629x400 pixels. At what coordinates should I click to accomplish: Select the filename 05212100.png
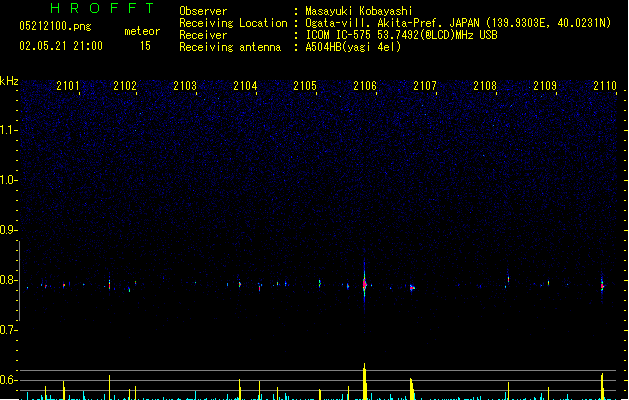[x=55, y=26]
